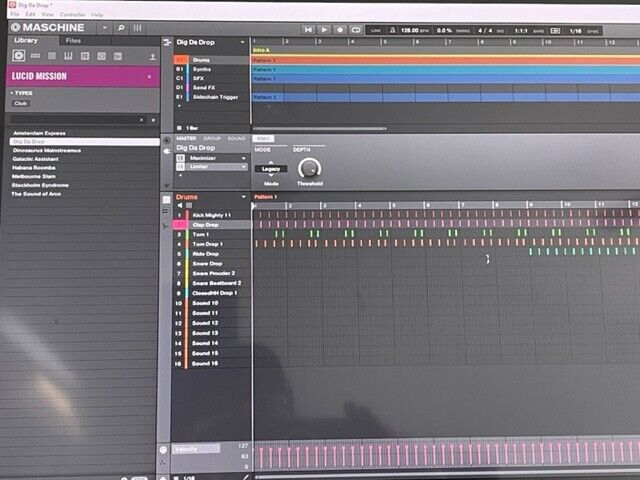Select the GROUP tab in control area
The image size is (640, 480).
click(x=212, y=138)
